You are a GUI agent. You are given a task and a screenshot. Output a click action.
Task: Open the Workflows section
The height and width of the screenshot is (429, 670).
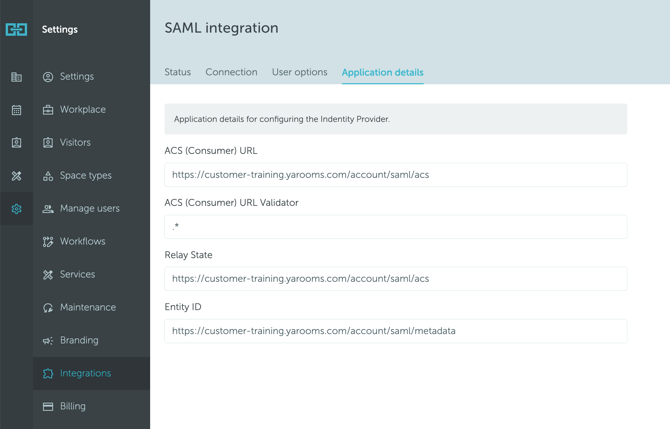[x=82, y=242]
